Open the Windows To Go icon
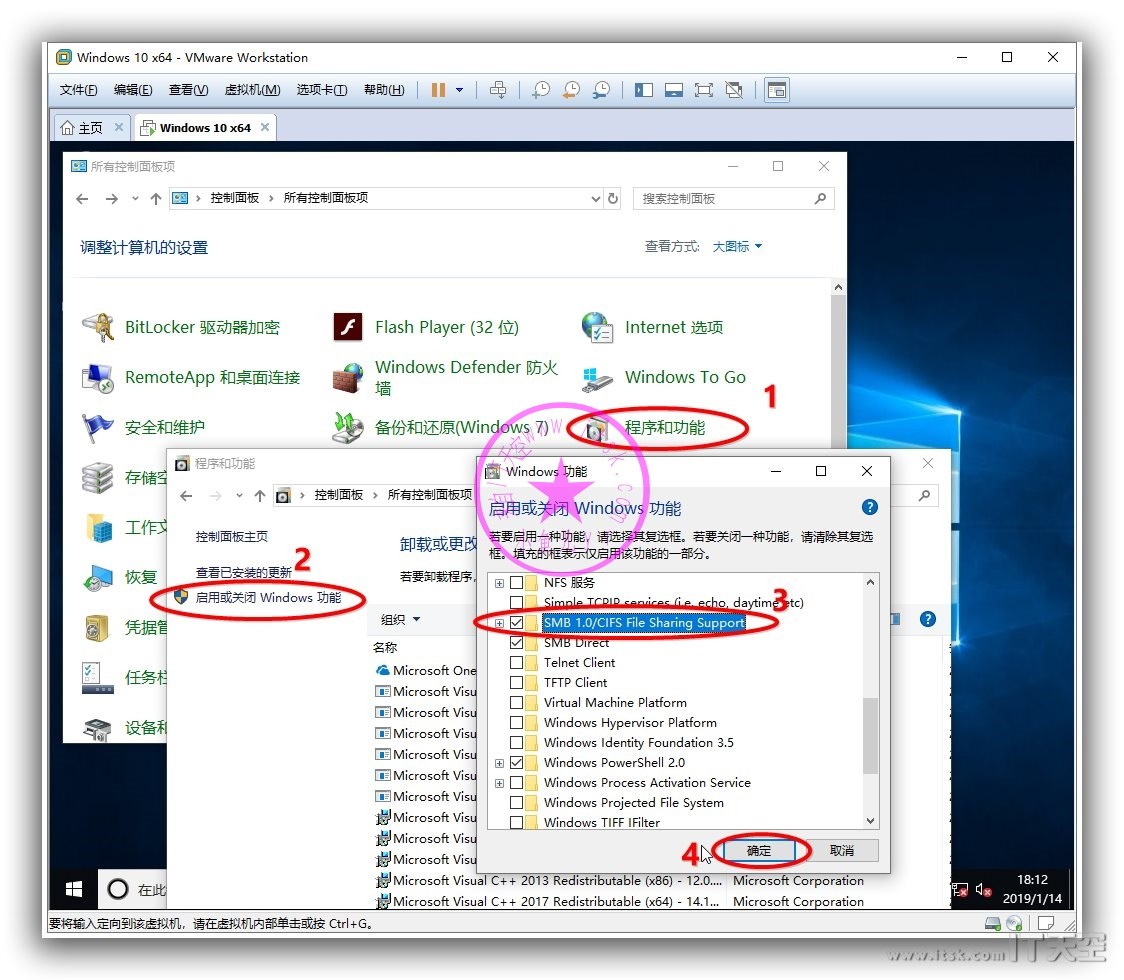Image resolution: width=1124 pixels, height=980 pixels. (x=597, y=378)
